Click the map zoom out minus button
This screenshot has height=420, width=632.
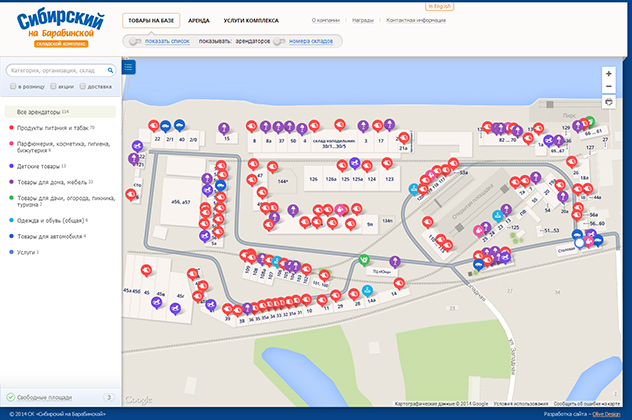(x=609, y=86)
